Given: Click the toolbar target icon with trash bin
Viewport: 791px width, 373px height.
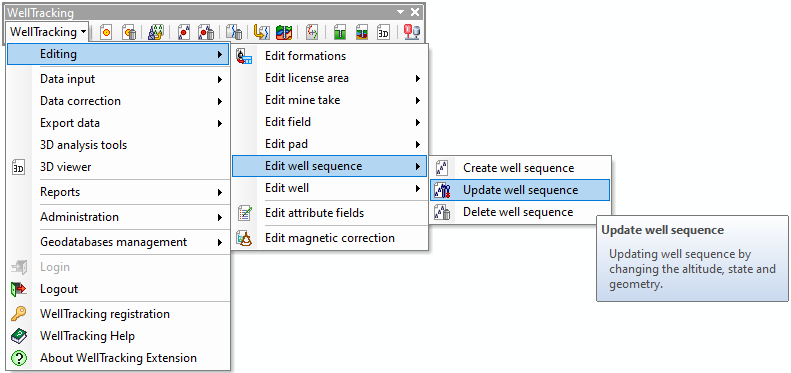Looking at the screenshot, I should (x=130, y=33).
